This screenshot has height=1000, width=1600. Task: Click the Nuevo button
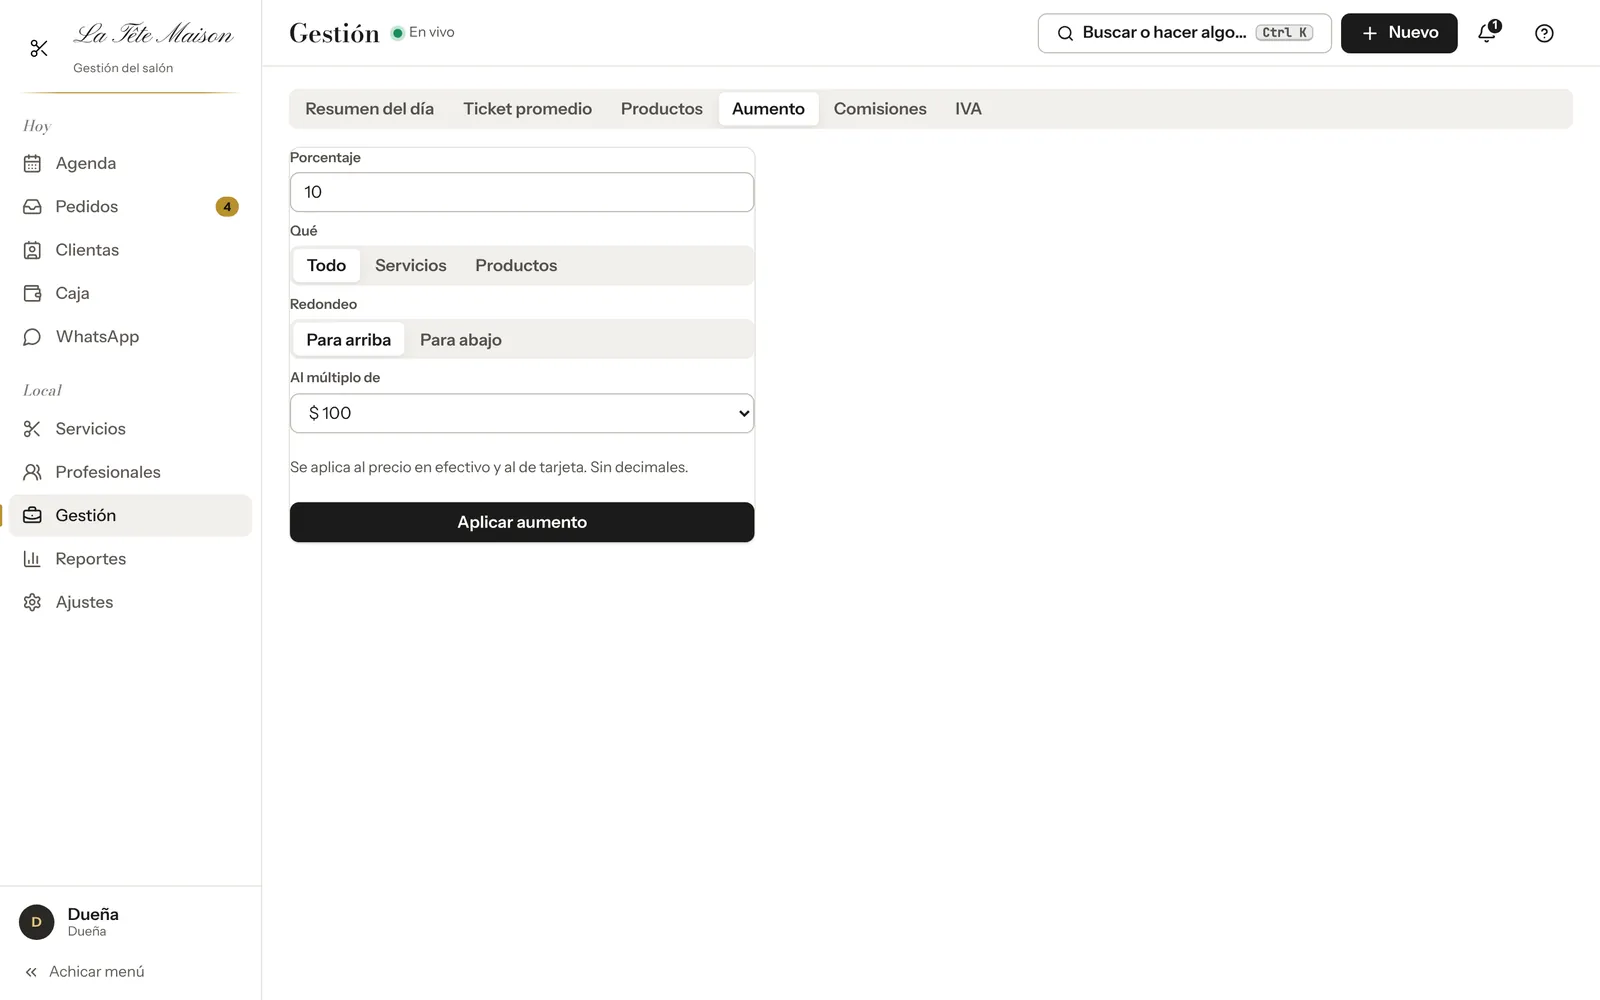(x=1399, y=33)
